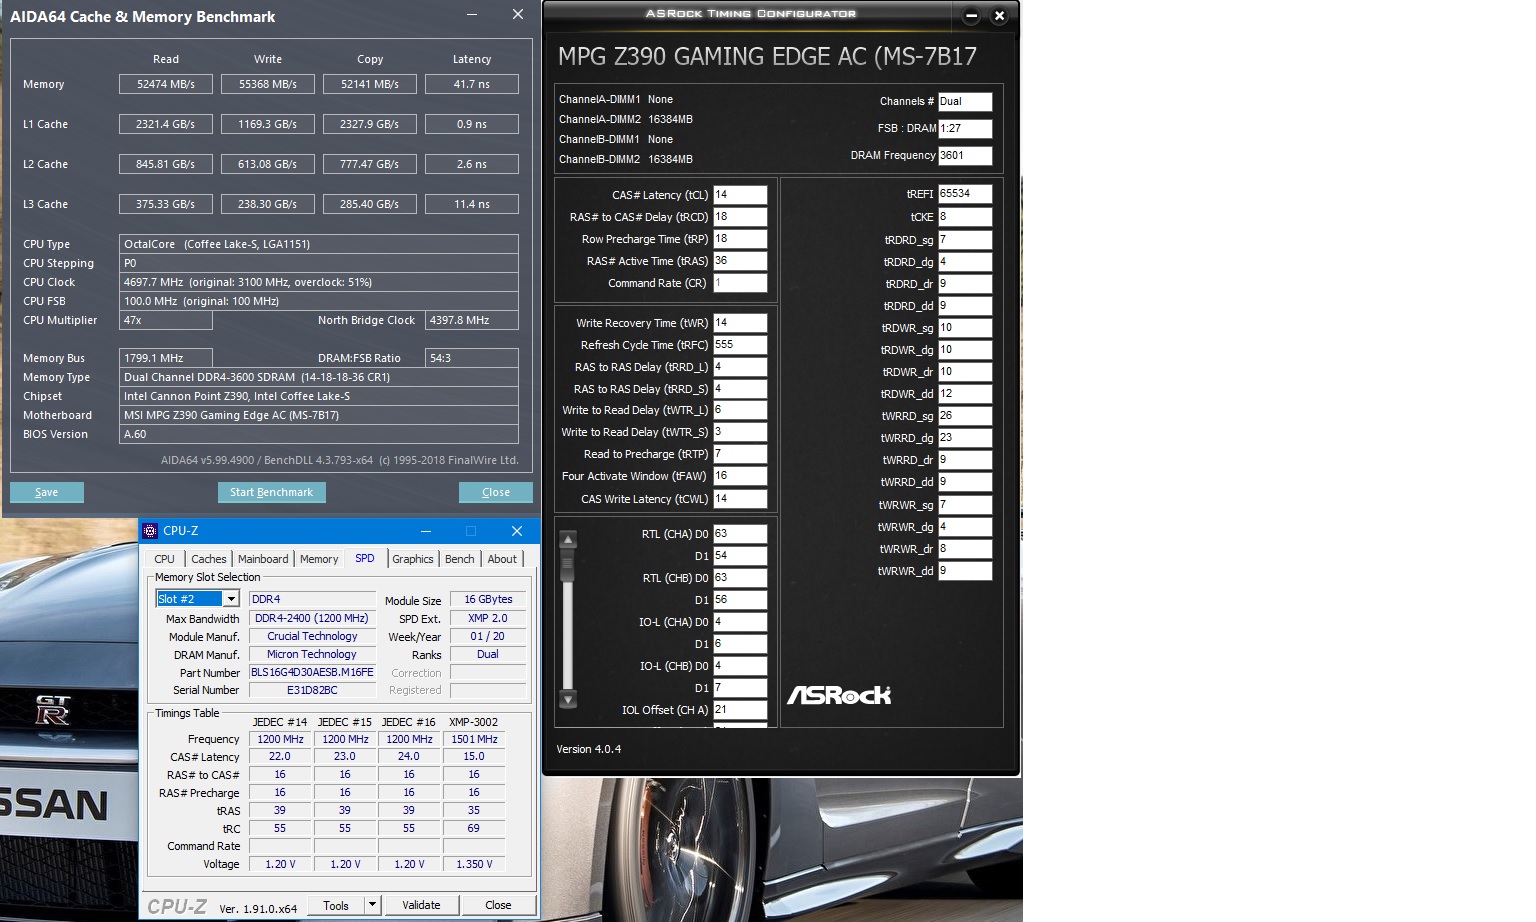Screen dimensions: 1536x922
Task: Click scroll up arrow in ASRock timing list
Action: [x=568, y=540]
